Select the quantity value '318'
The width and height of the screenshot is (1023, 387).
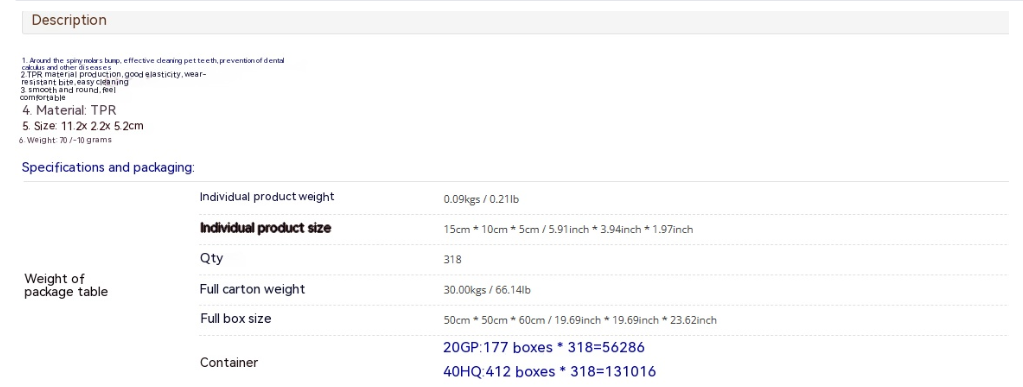point(452,259)
